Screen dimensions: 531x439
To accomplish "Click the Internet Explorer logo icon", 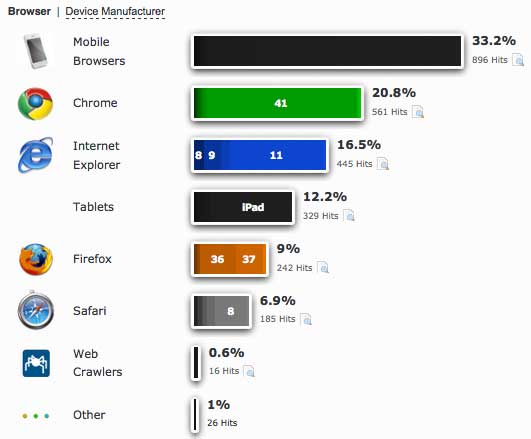I will pyautogui.click(x=35, y=155).
